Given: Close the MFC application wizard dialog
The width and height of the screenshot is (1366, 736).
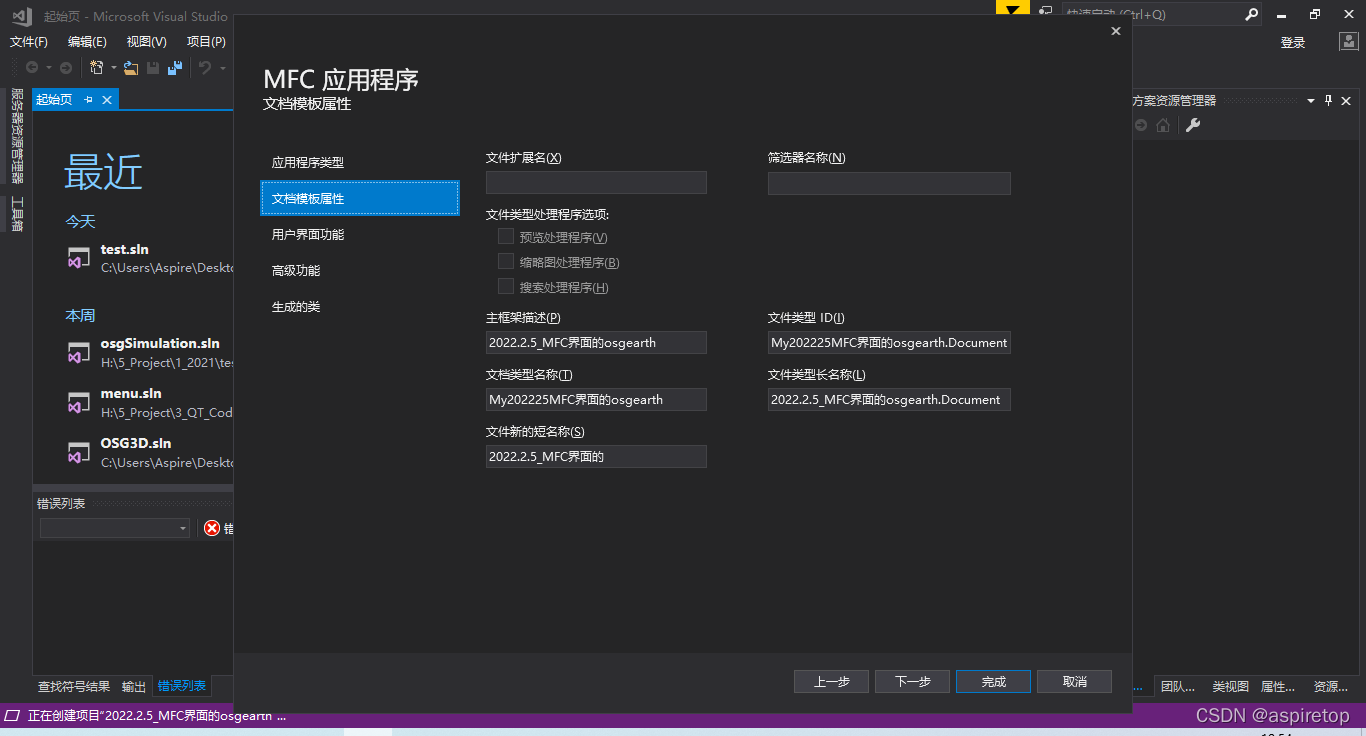Looking at the screenshot, I should pyautogui.click(x=1116, y=31).
